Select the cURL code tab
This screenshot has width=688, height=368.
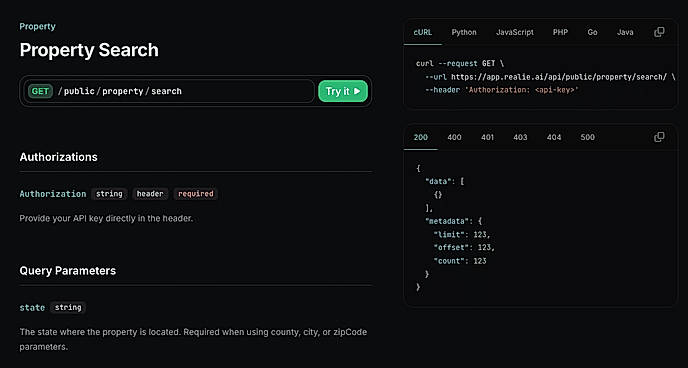click(423, 32)
